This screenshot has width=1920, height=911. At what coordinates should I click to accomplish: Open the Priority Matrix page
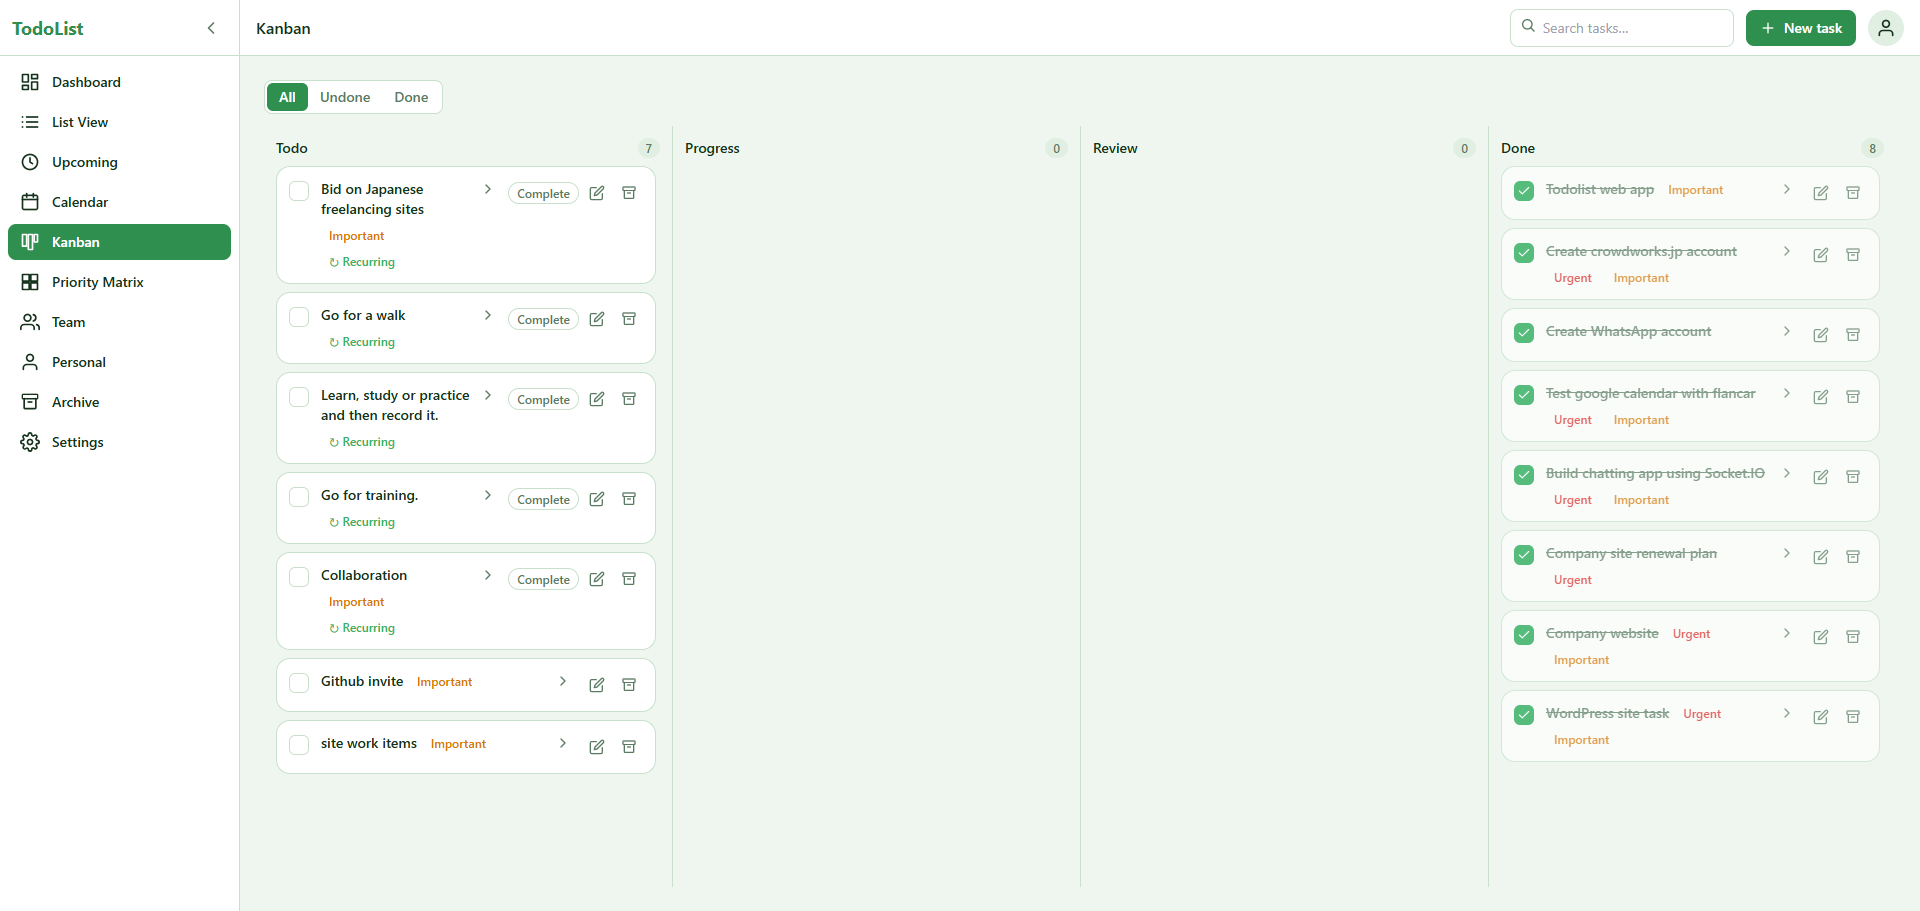coord(119,282)
